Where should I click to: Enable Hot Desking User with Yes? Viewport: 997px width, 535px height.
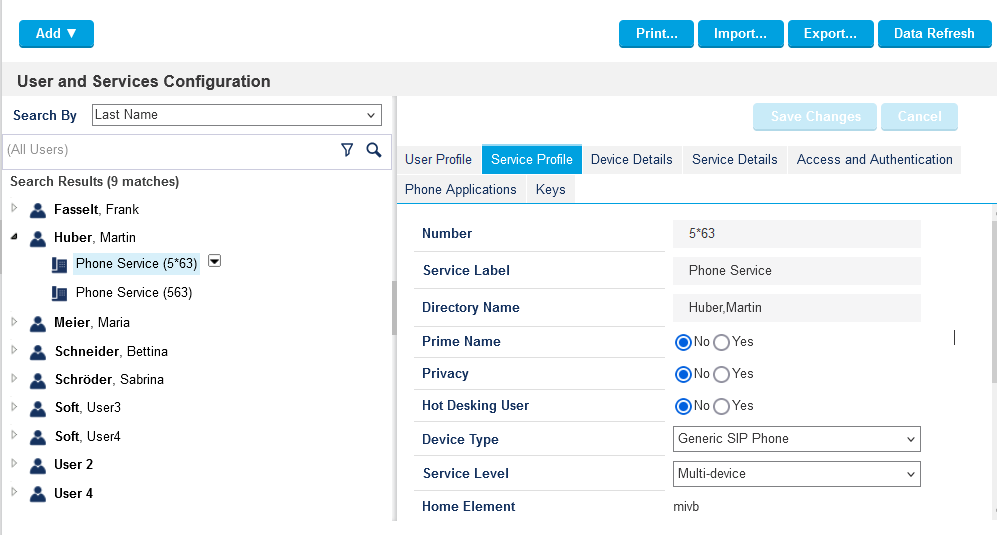(721, 406)
